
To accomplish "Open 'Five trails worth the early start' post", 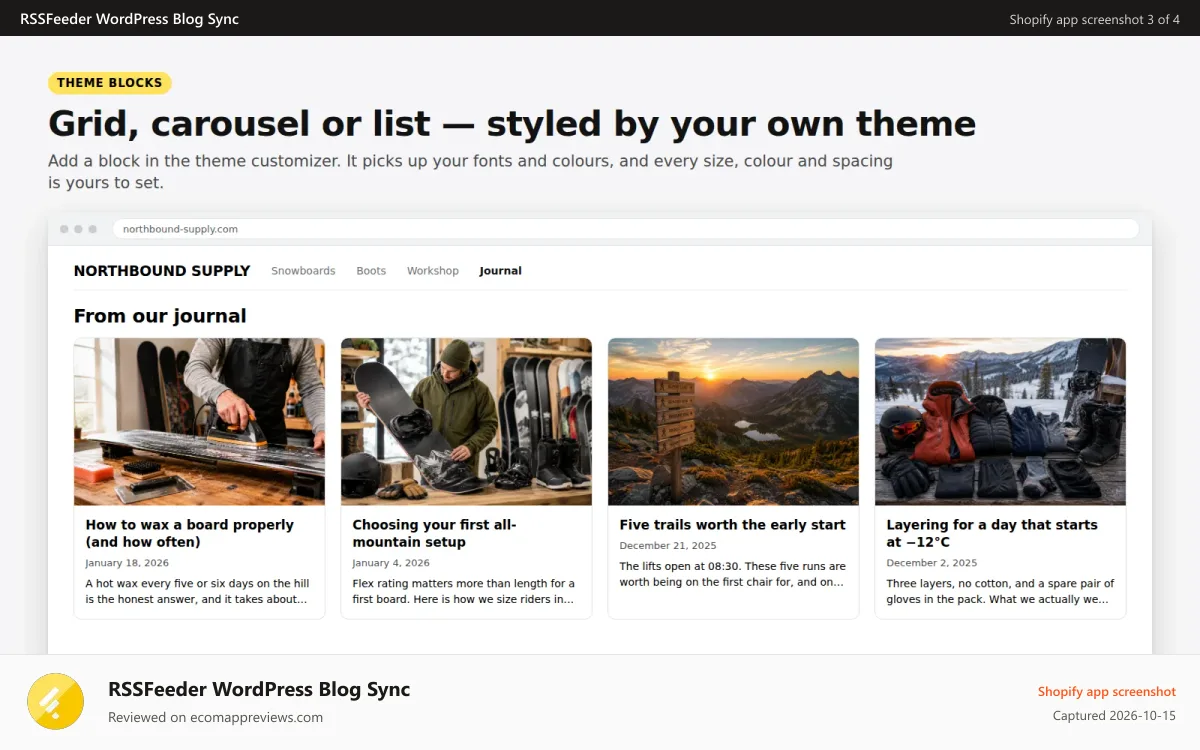I will pos(732,524).
